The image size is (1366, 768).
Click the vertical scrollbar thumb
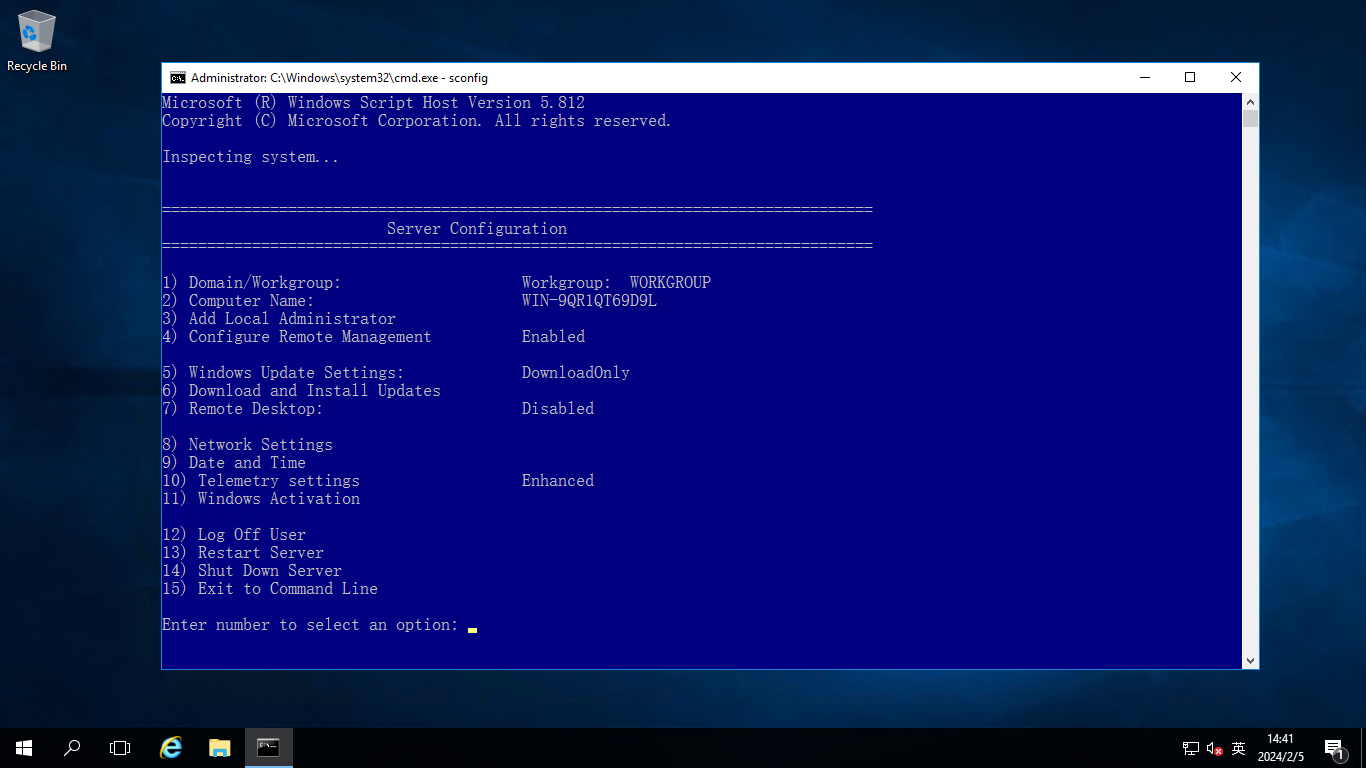(1250, 119)
